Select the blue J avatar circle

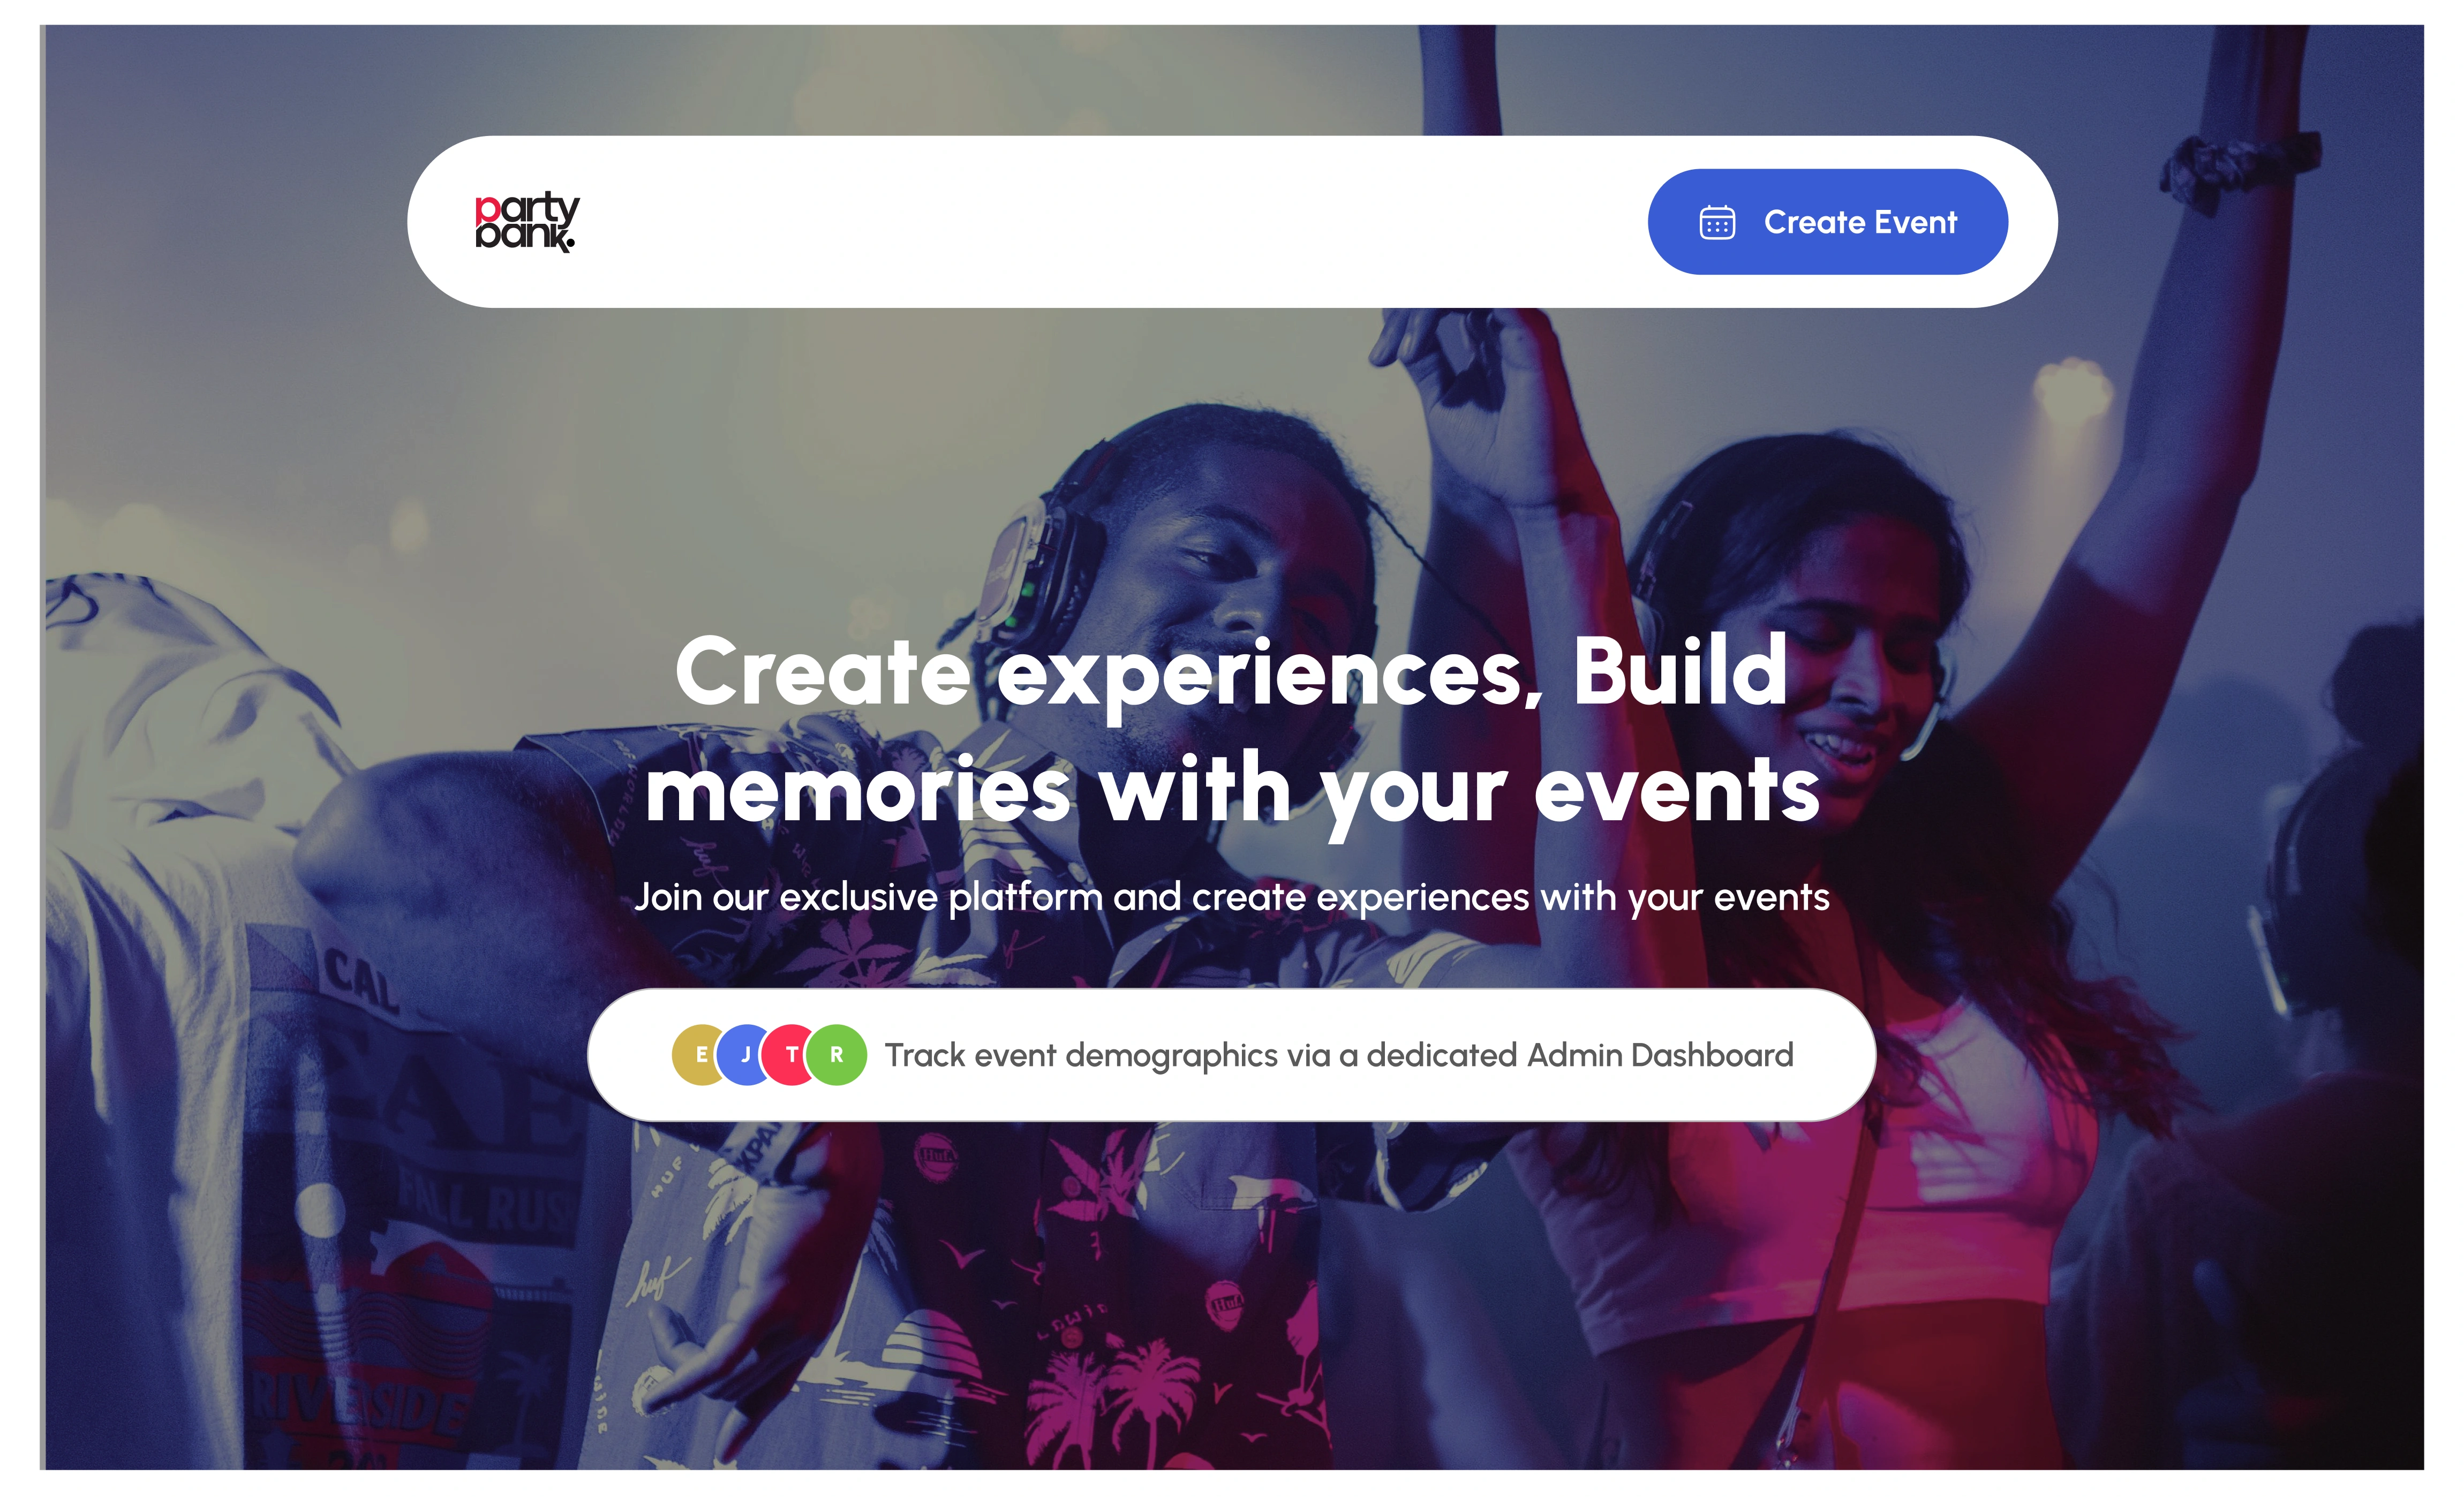pyautogui.click(x=744, y=1054)
